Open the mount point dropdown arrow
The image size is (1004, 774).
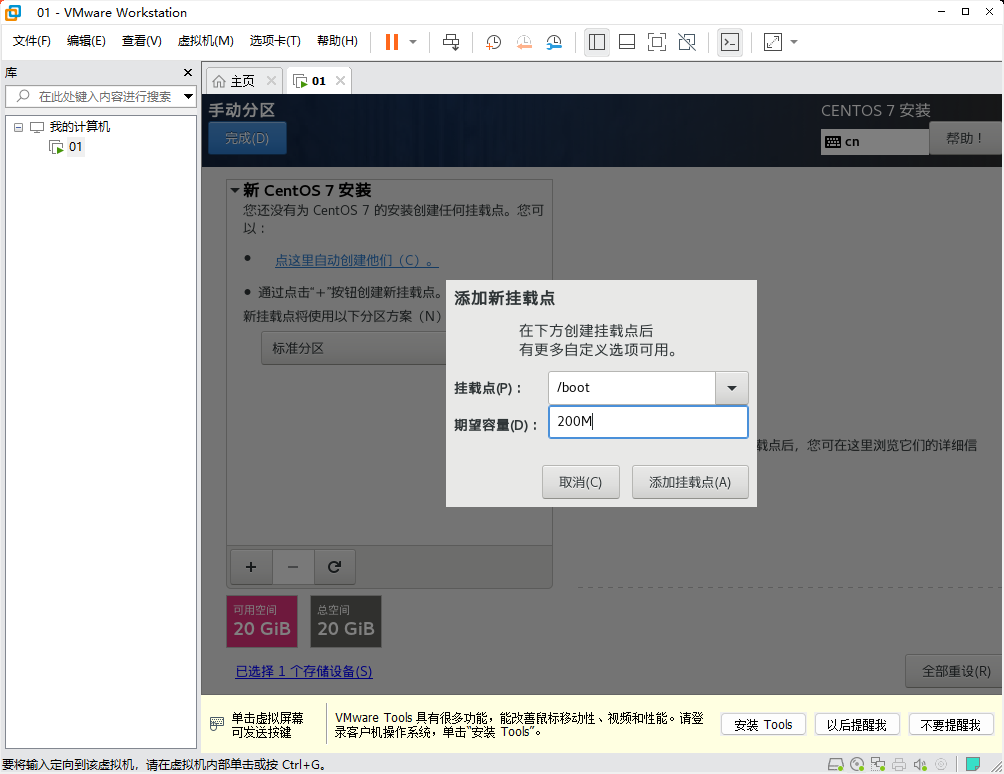732,388
